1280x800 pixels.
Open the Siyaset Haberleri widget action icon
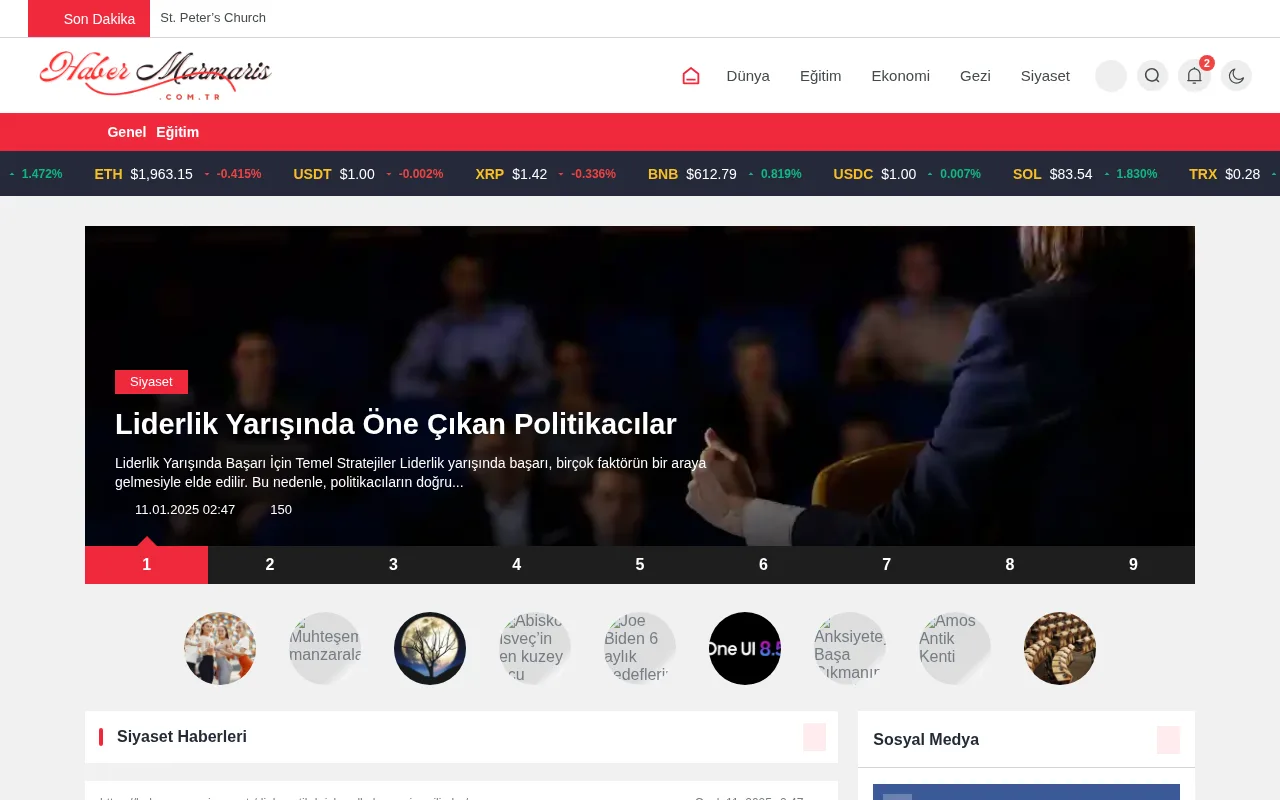(815, 736)
